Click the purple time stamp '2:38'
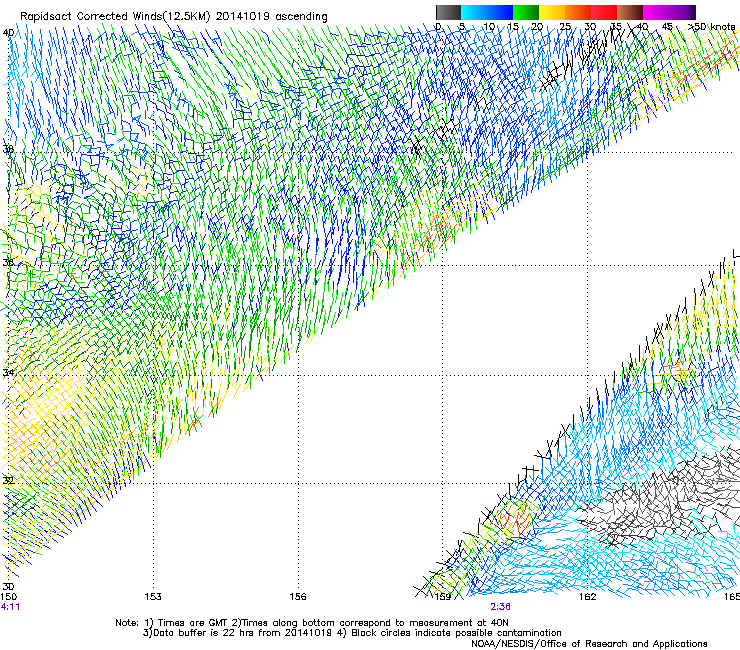The height and width of the screenshot is (650, 740). 500,607
